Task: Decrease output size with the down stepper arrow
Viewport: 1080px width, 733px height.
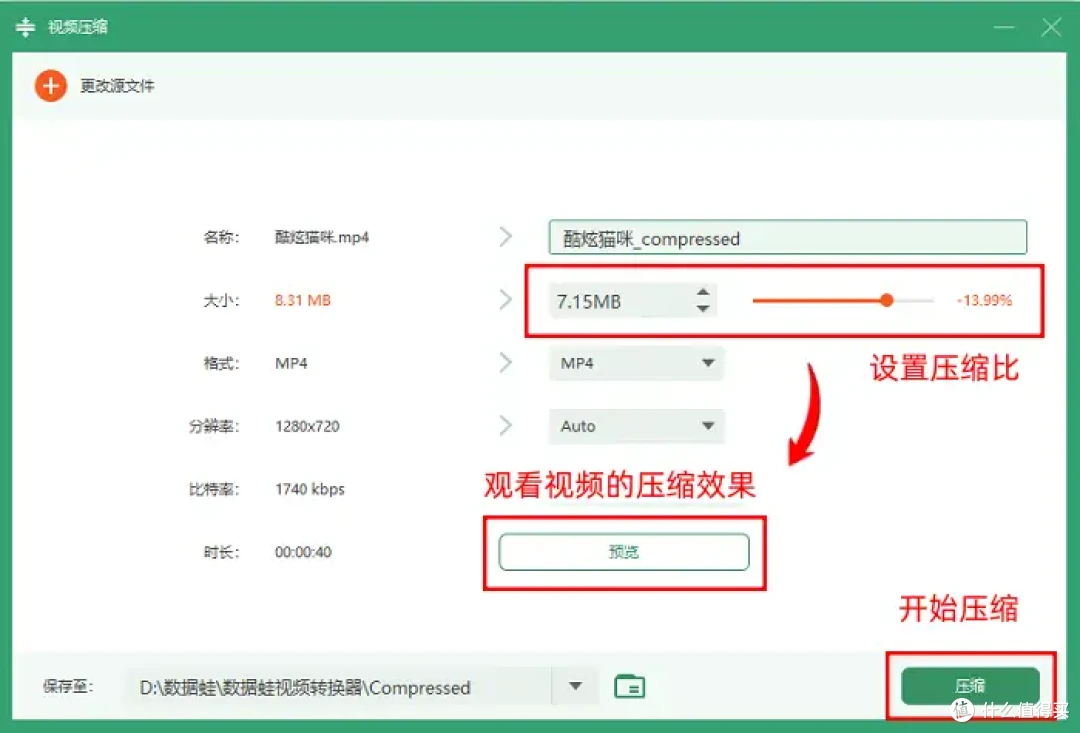Action: 703,309
